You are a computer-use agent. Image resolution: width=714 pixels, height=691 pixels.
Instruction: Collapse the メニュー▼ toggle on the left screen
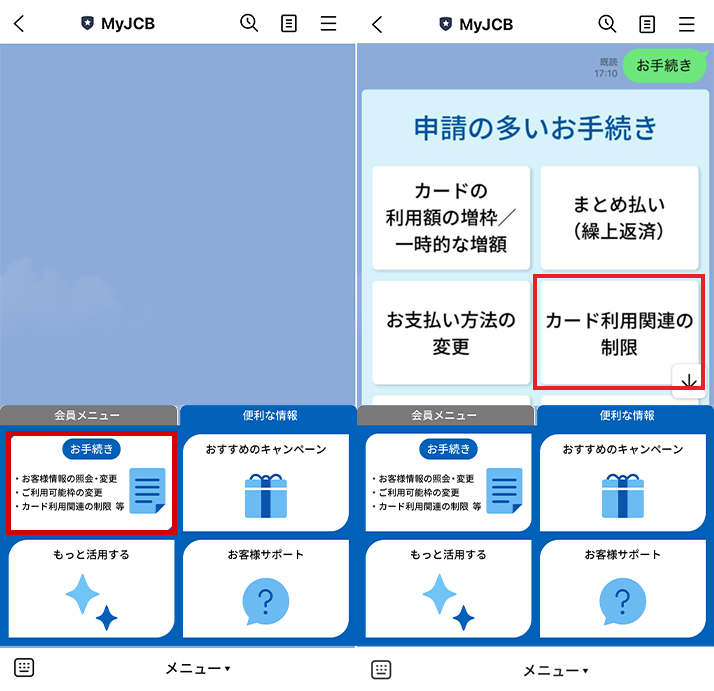[198, 669]
